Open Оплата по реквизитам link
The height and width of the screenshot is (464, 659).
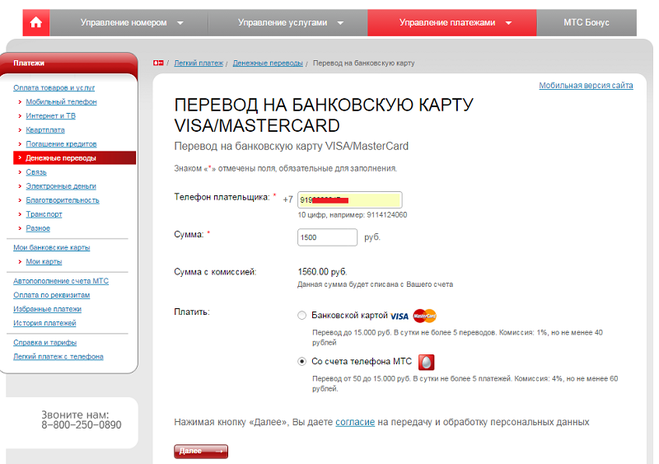click(x=51, y=295)
